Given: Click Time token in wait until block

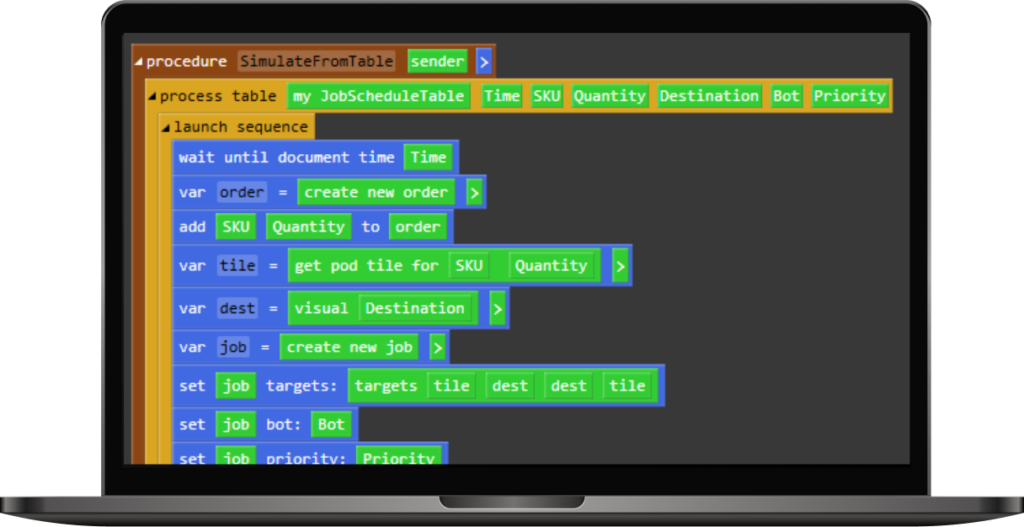Looking at the screenshot, I should coord(428,157).
